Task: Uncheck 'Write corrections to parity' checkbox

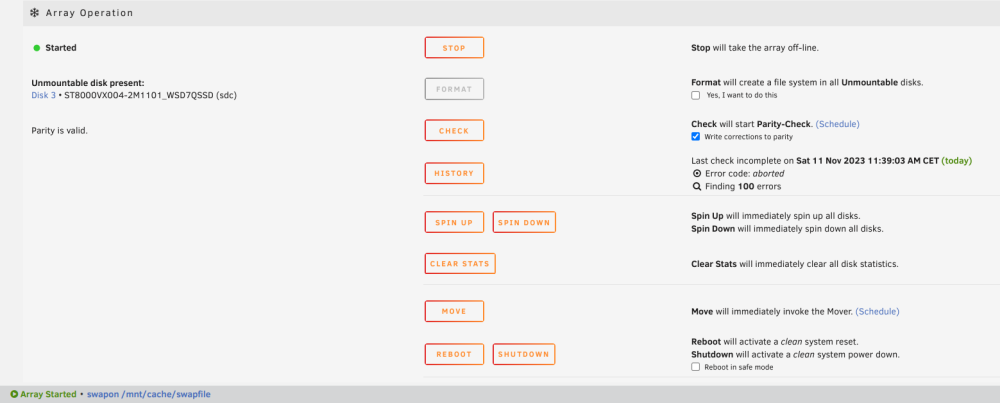Action: pos(696,136)
